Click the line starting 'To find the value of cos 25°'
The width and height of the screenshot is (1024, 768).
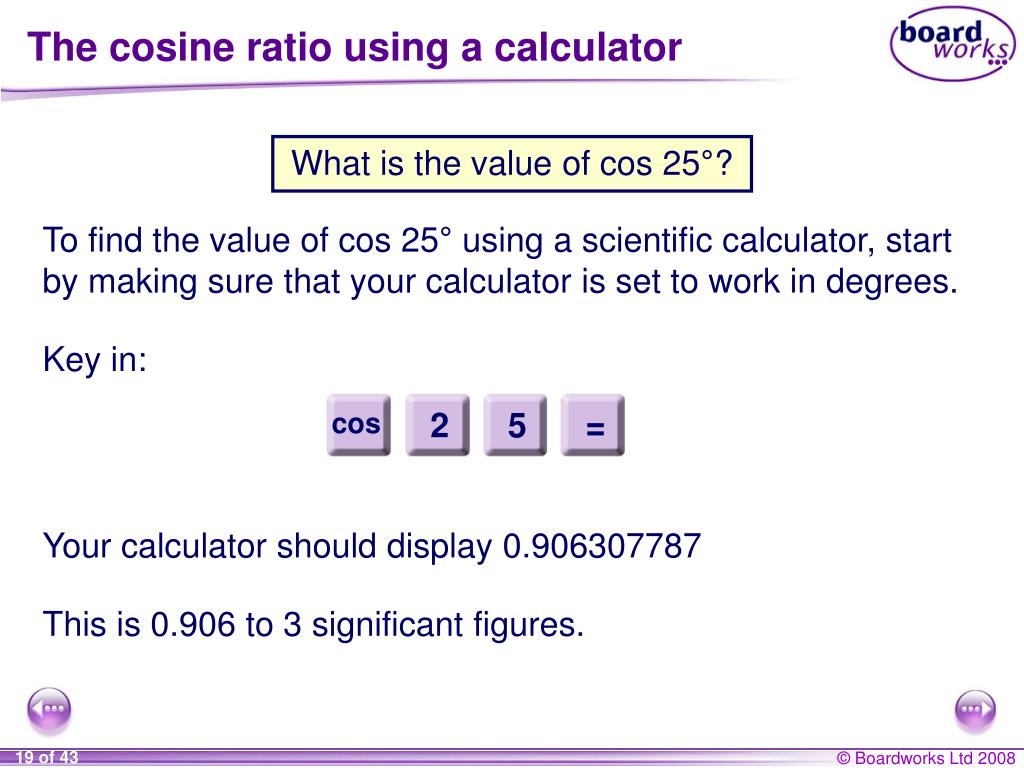pyautogui.click(x=497, y=241)
